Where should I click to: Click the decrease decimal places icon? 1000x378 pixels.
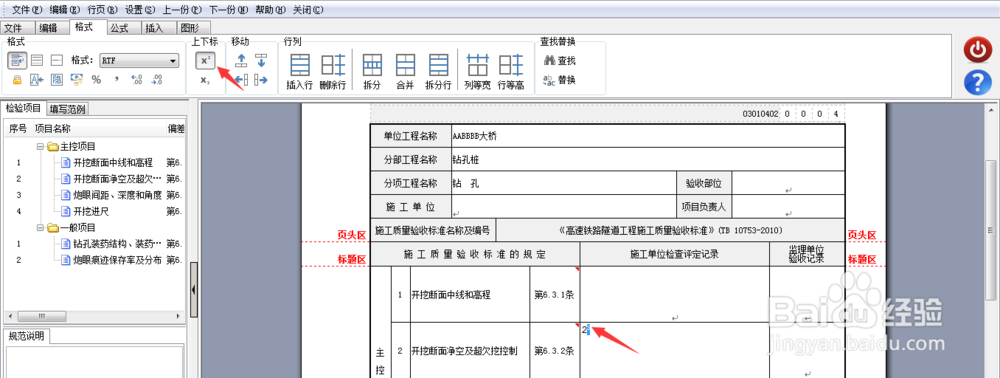coord(157,80)
